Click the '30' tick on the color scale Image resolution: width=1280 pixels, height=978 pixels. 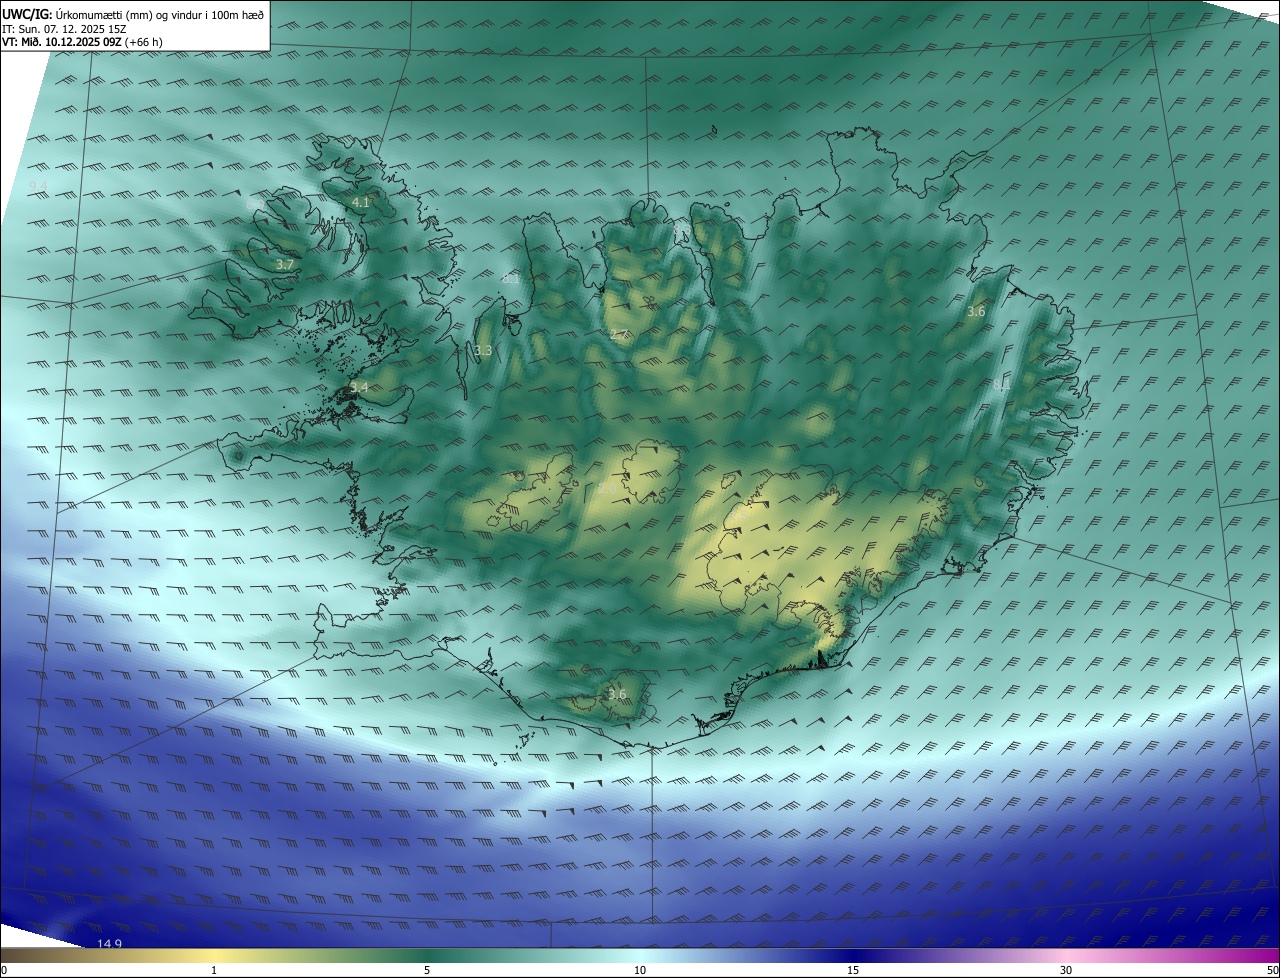click(1066, 970)
